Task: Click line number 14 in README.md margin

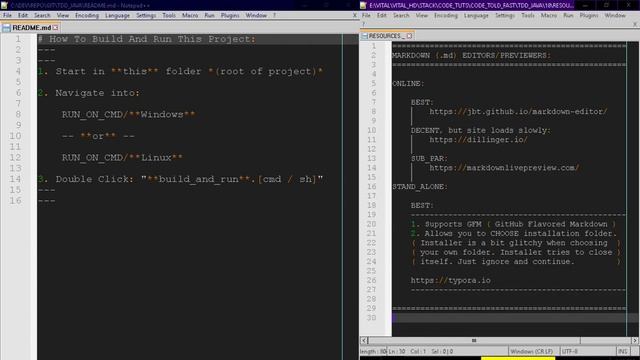Action: 16,179
